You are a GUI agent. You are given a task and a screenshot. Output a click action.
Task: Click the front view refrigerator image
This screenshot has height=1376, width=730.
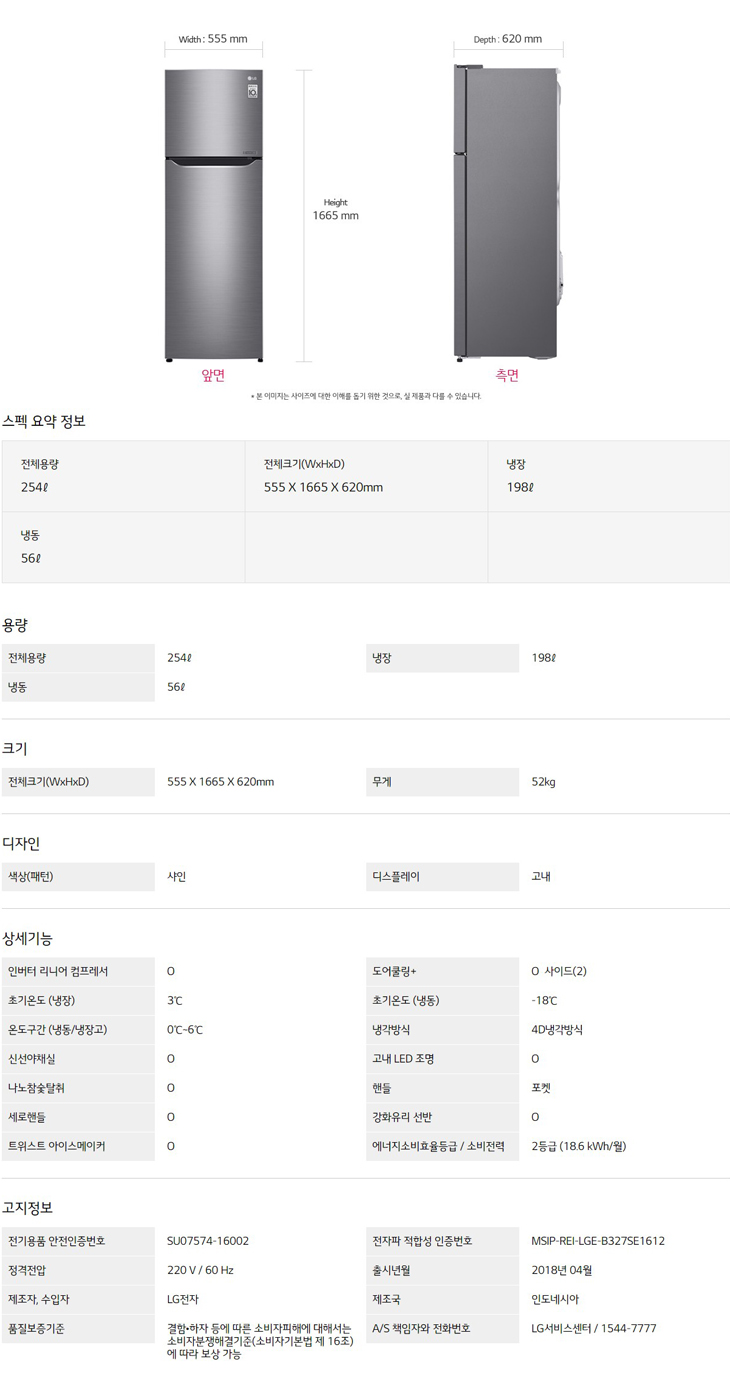[213, 215]
